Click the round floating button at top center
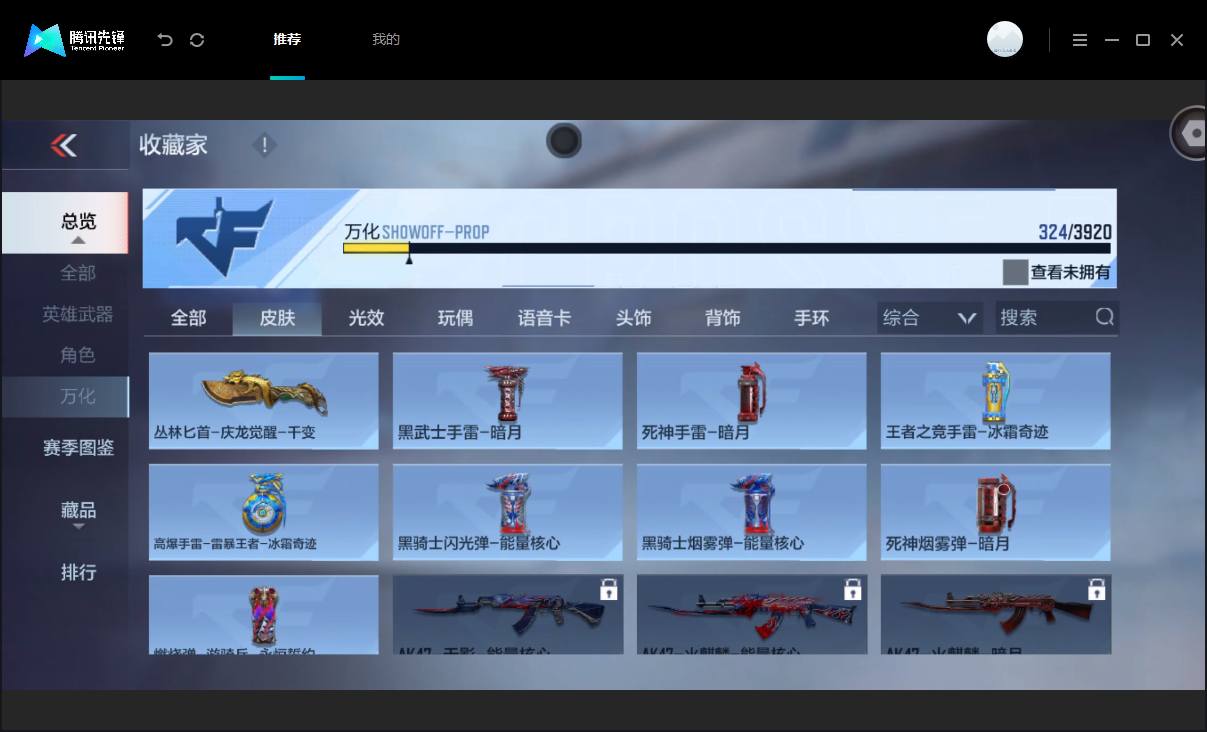Image resolution: width=1207 pixels, height=732 pixels. 564,141
